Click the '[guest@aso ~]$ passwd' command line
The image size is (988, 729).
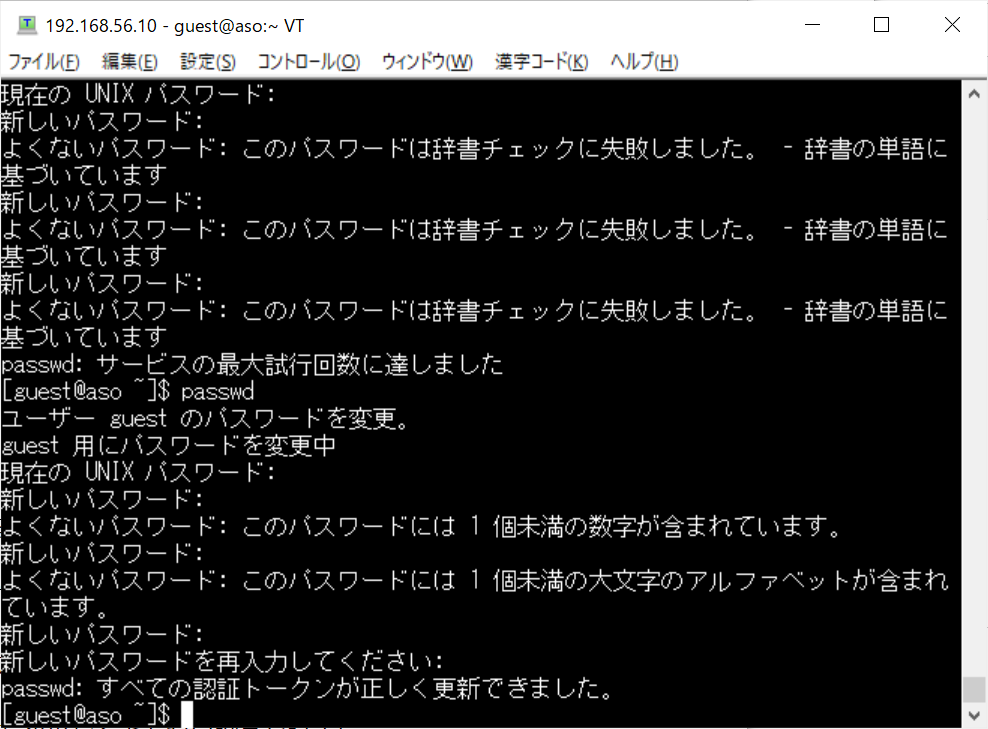[128, 391]
